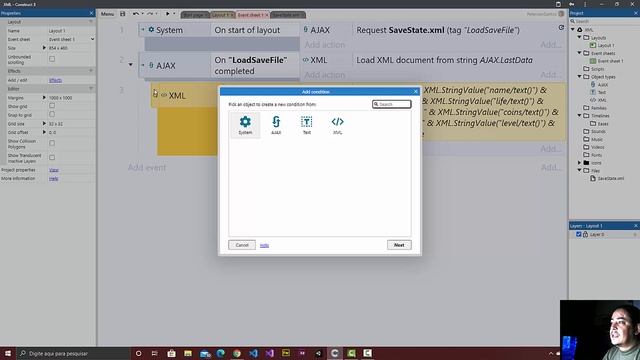Enable the Show grid checkbox
Screen dimensions: 640x360
[x=52, y=106]
